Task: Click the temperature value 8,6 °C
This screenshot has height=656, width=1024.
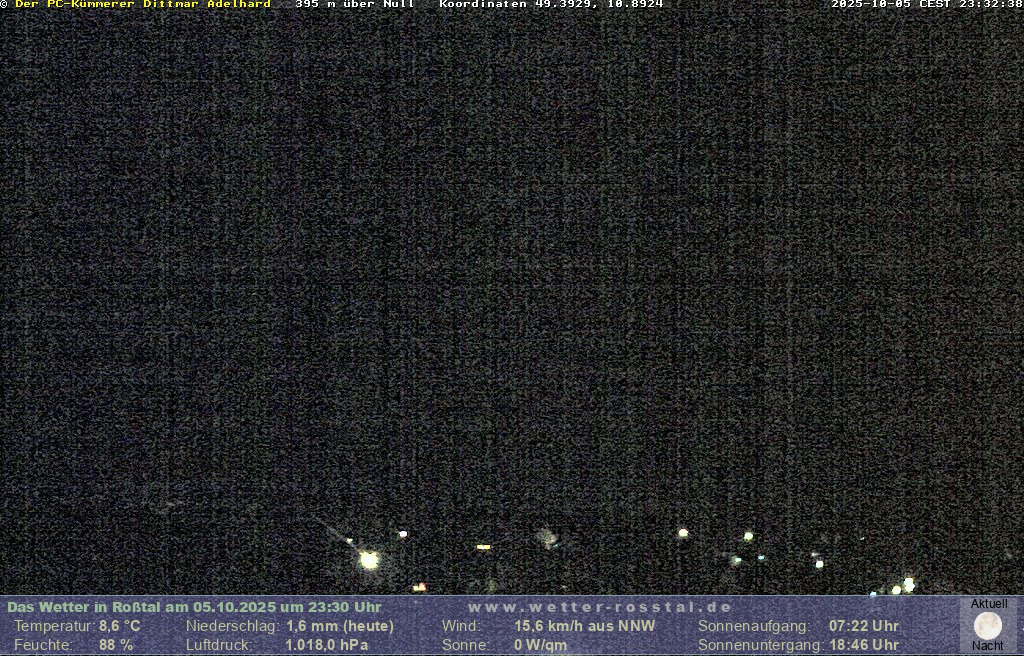Action: [119, 626]
